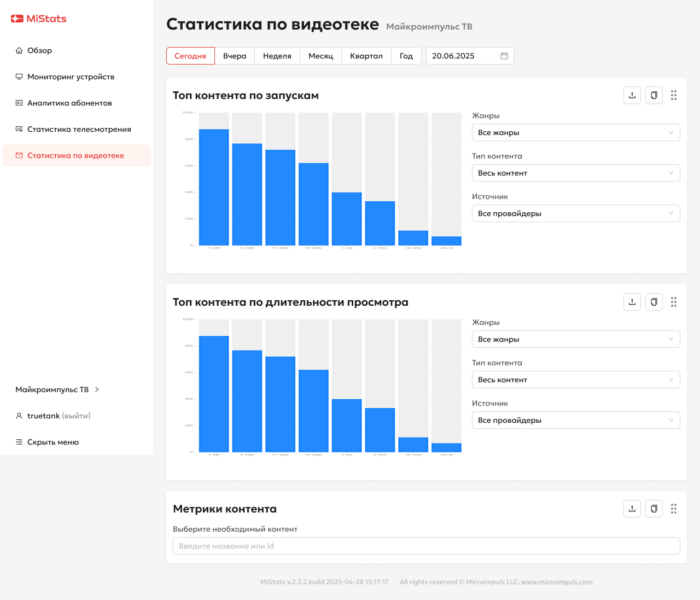Click Скрыть меню to collapse sidebar
The width and height of the screenshot is (700, 600).
point(52,442)
